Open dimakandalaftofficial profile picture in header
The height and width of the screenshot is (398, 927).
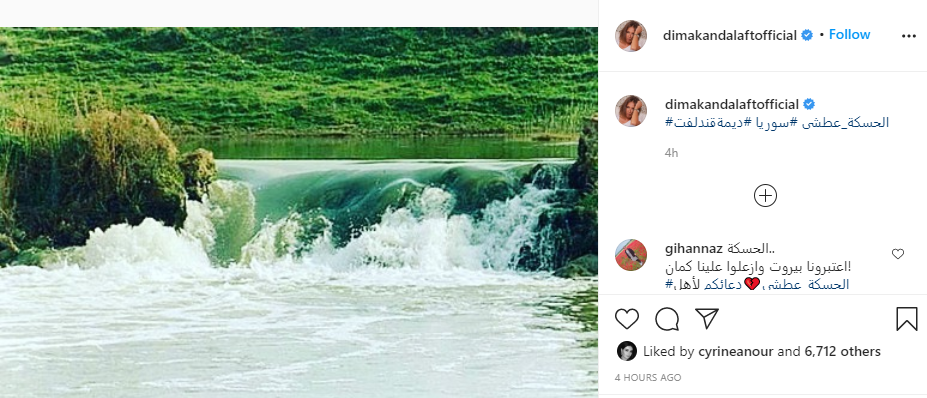(631, 36)
